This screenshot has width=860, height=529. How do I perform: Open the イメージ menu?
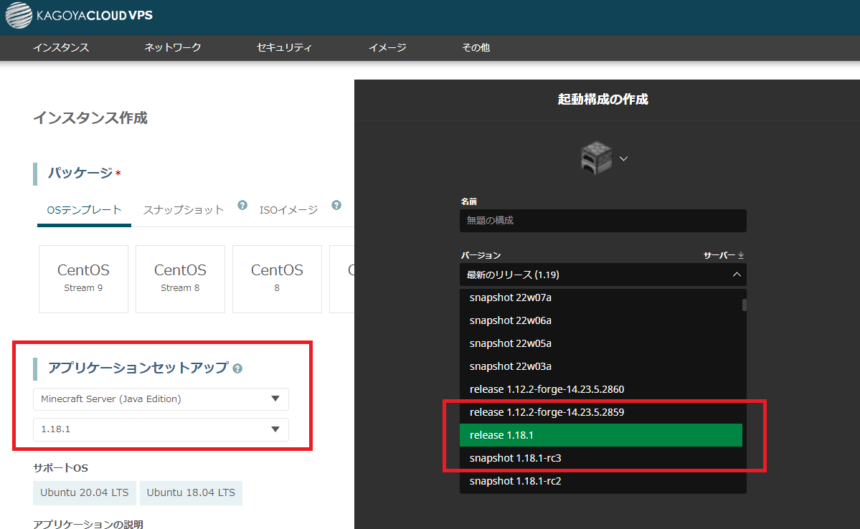coord(387,48)
